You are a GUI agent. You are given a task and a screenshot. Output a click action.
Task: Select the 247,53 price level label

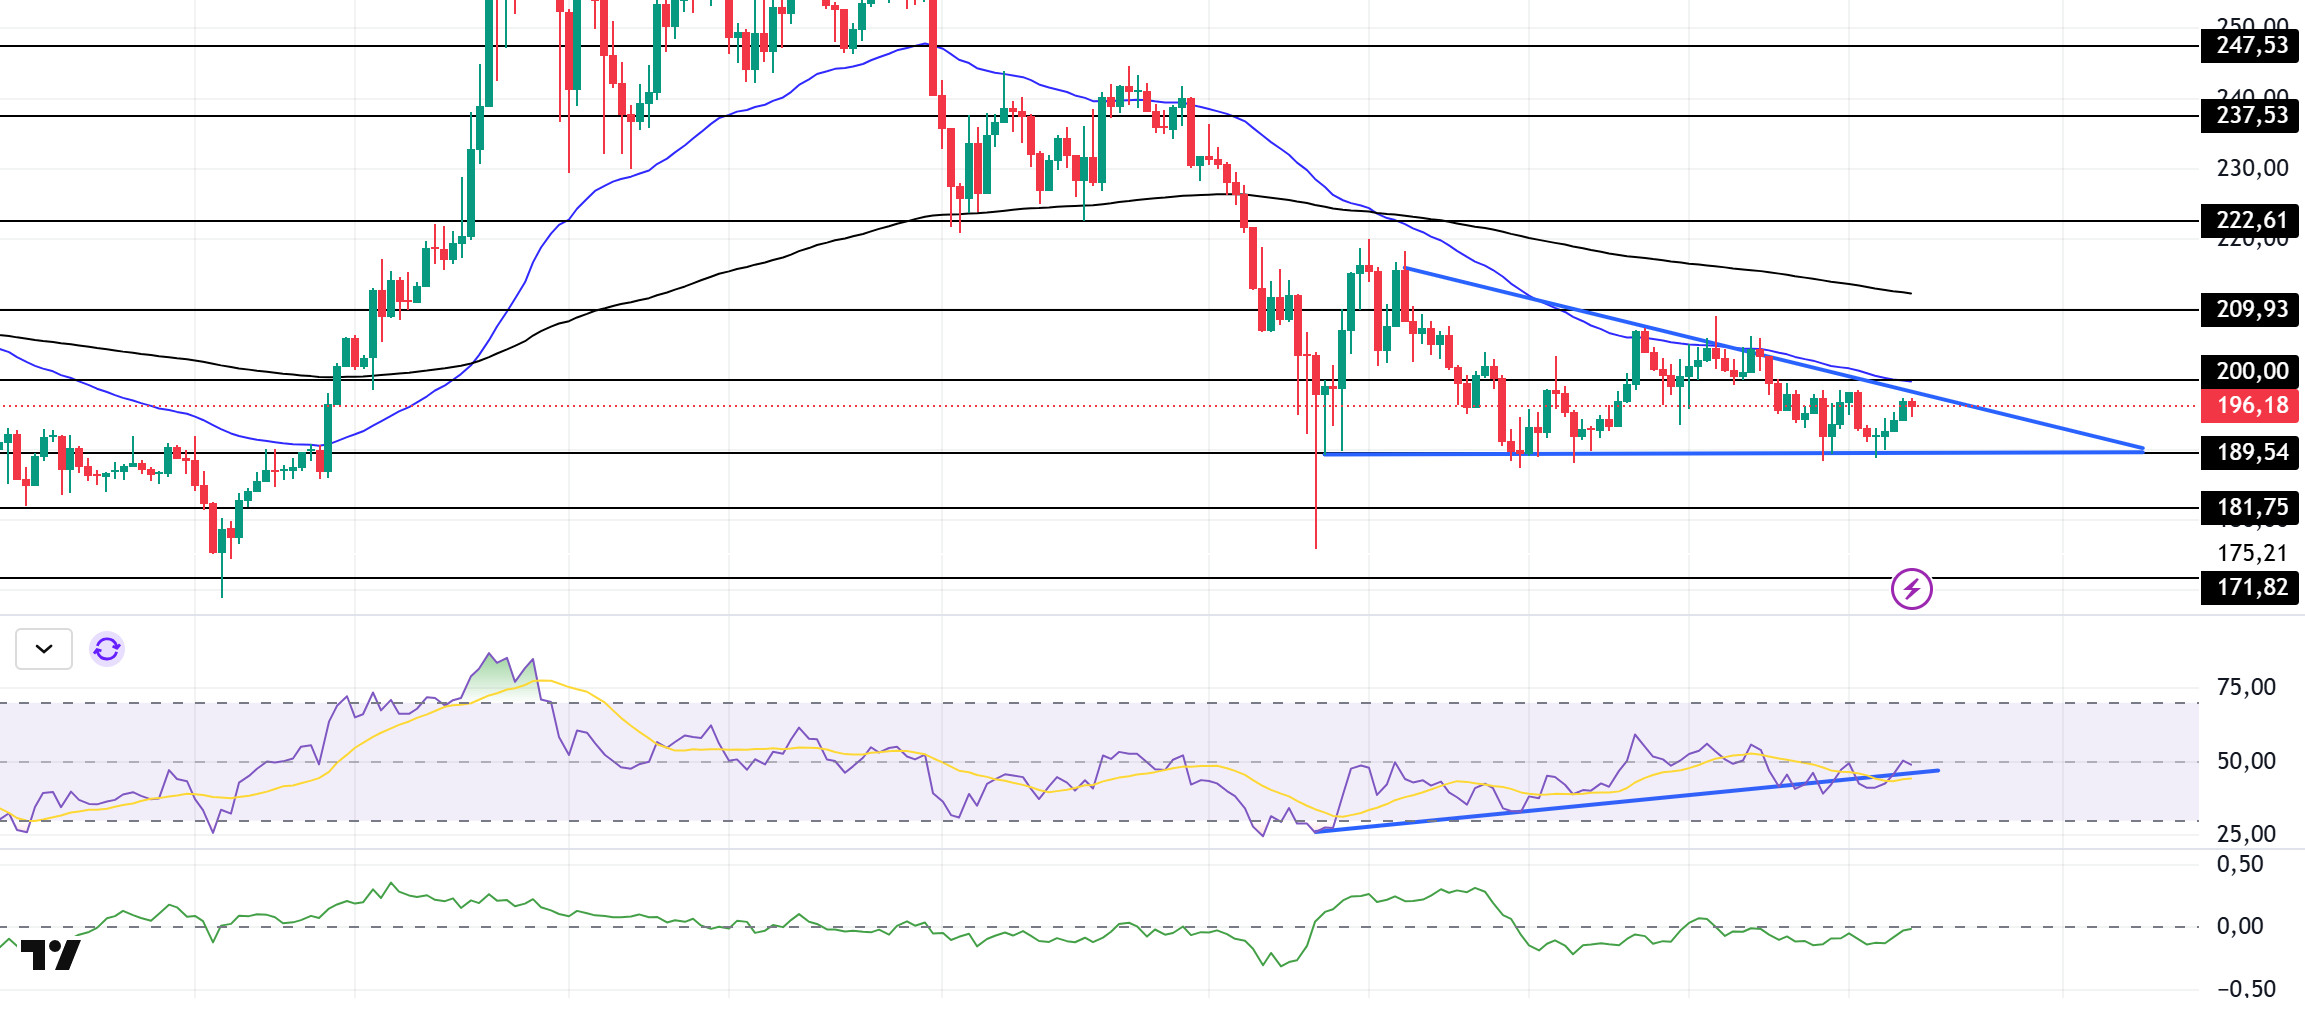coord(2251,46)
